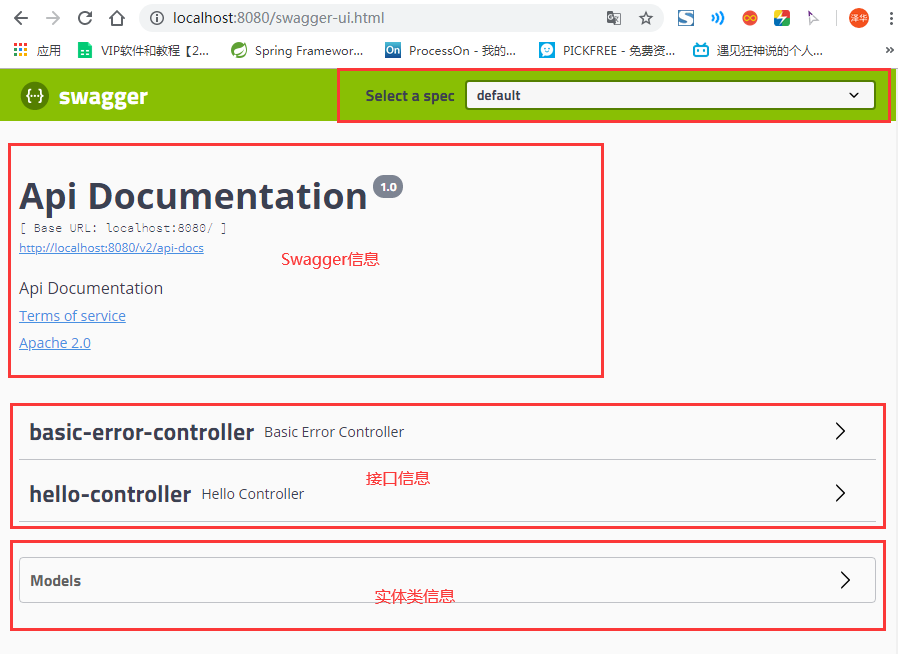
Task: Open the Terms of service link
Action: coord(72,316)
